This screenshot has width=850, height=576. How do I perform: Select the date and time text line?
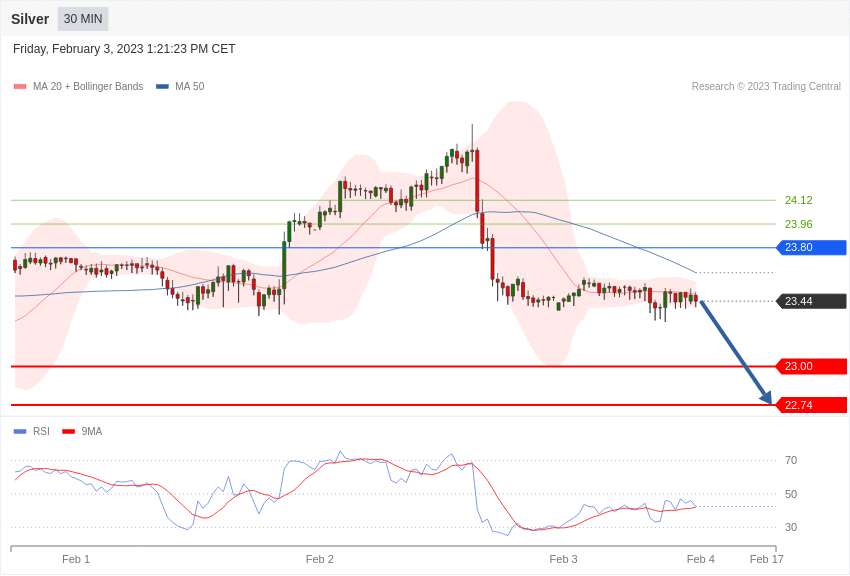pyautogui.click(x=124, y=49)
